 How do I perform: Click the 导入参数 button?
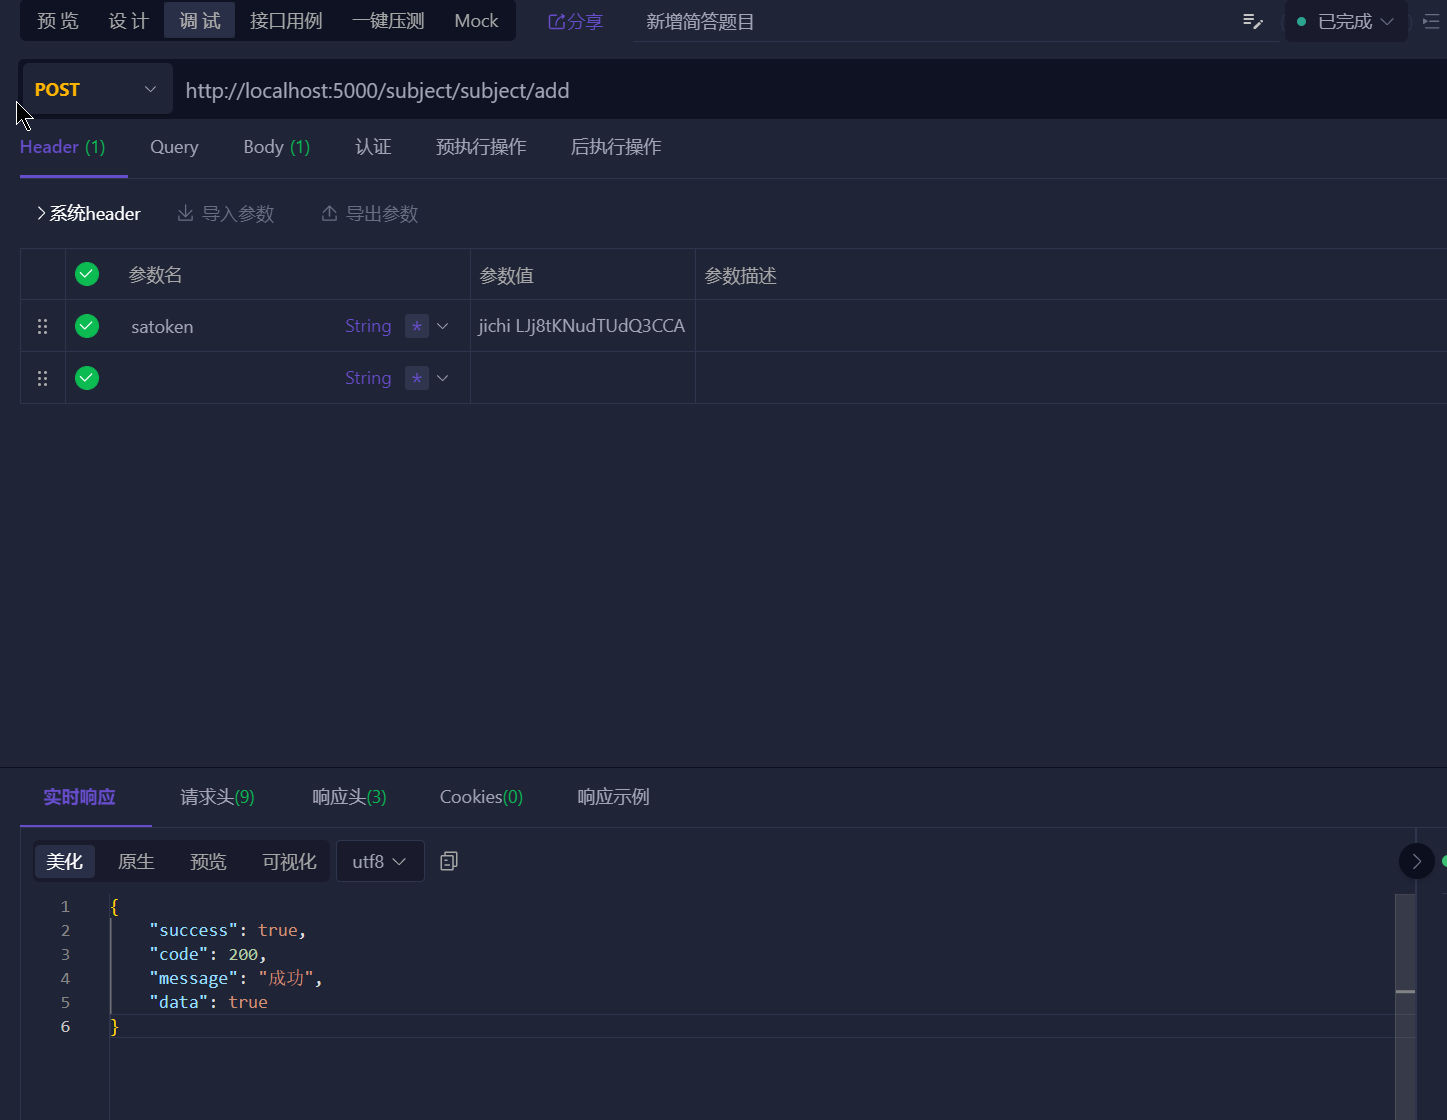pyautogui.click(x=226, y=213)
